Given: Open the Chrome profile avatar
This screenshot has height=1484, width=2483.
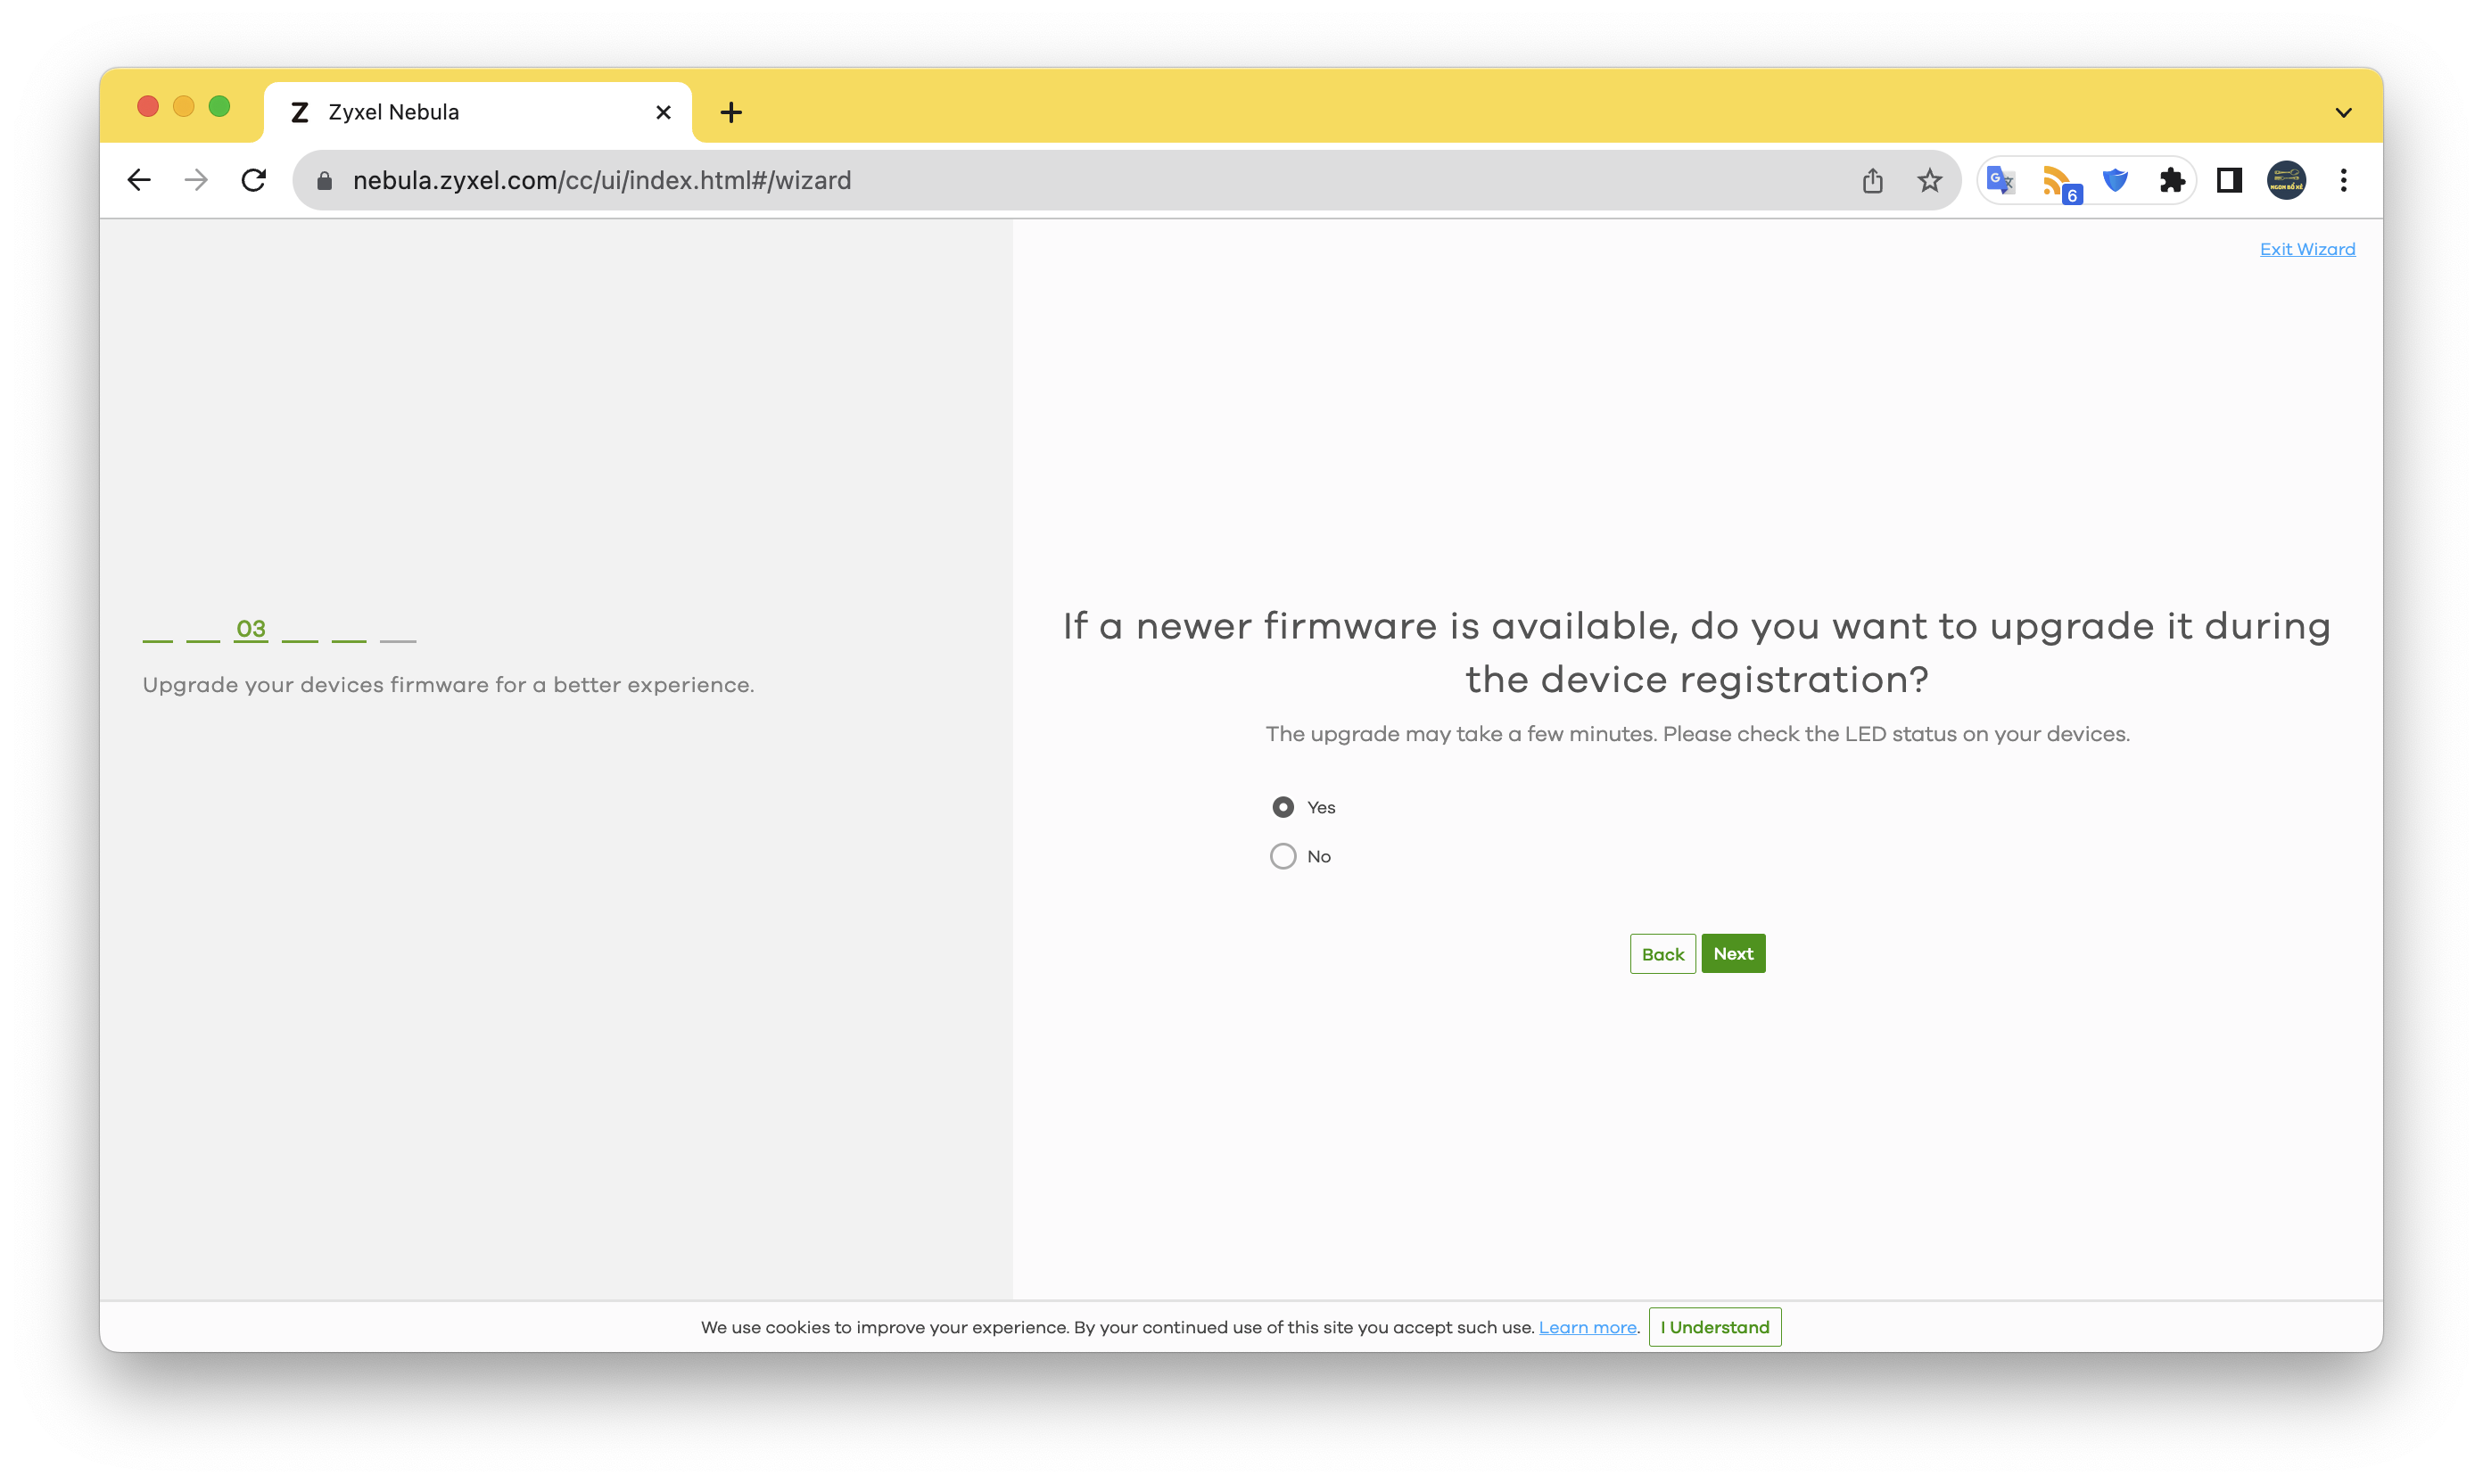Looking at the screenshot, I should tap(2286, 180).
